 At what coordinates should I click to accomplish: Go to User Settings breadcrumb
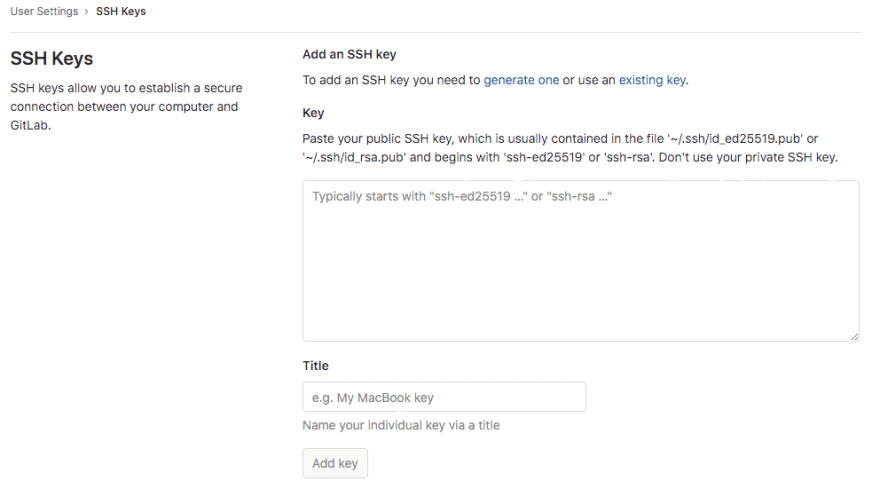(x=44, y=11)
